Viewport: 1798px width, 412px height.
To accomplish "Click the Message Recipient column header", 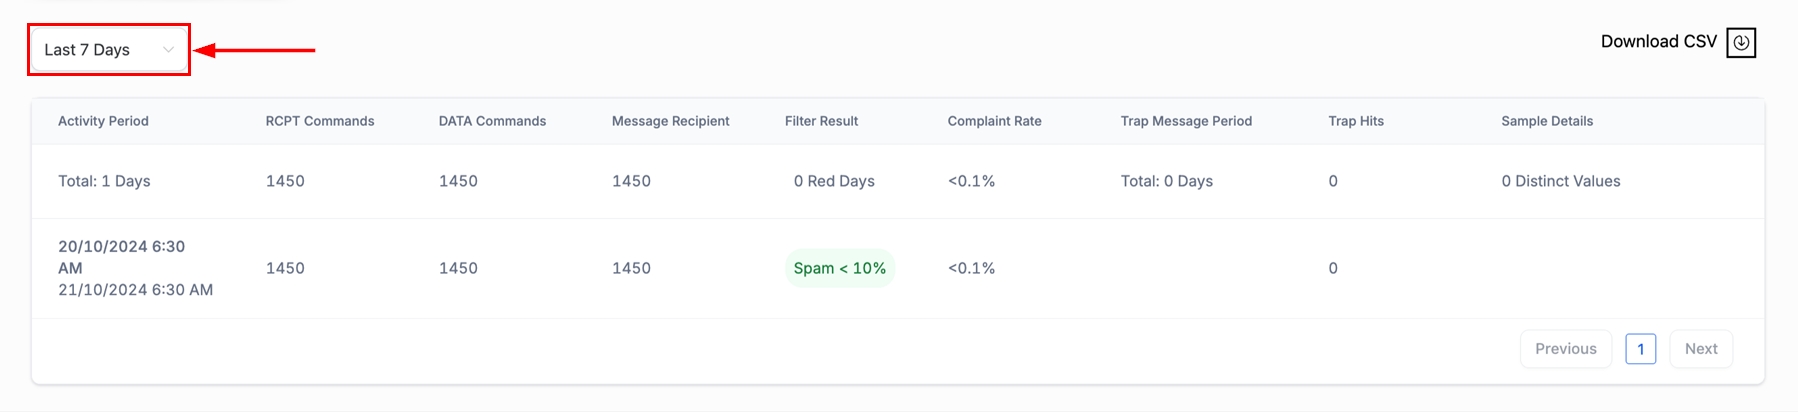I will (x=670, y=121).
